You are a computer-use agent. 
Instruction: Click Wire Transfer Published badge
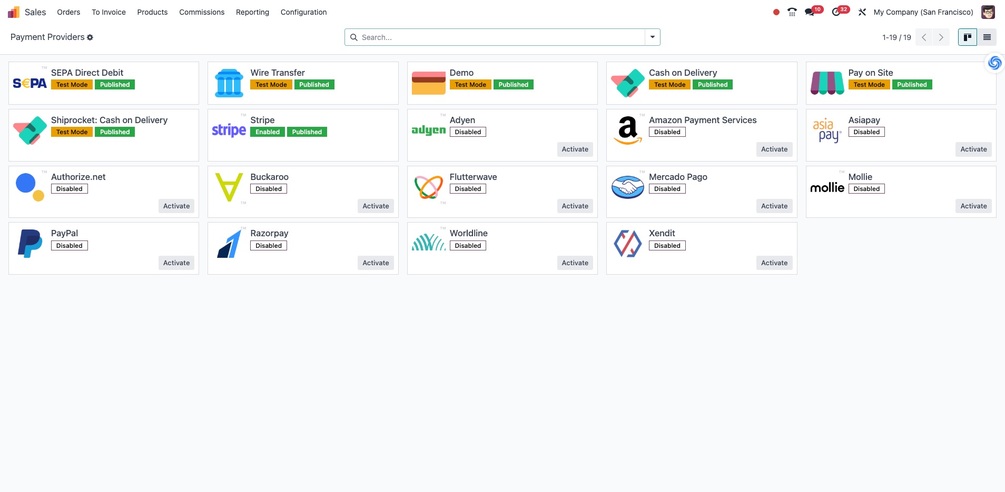point(314,85)
